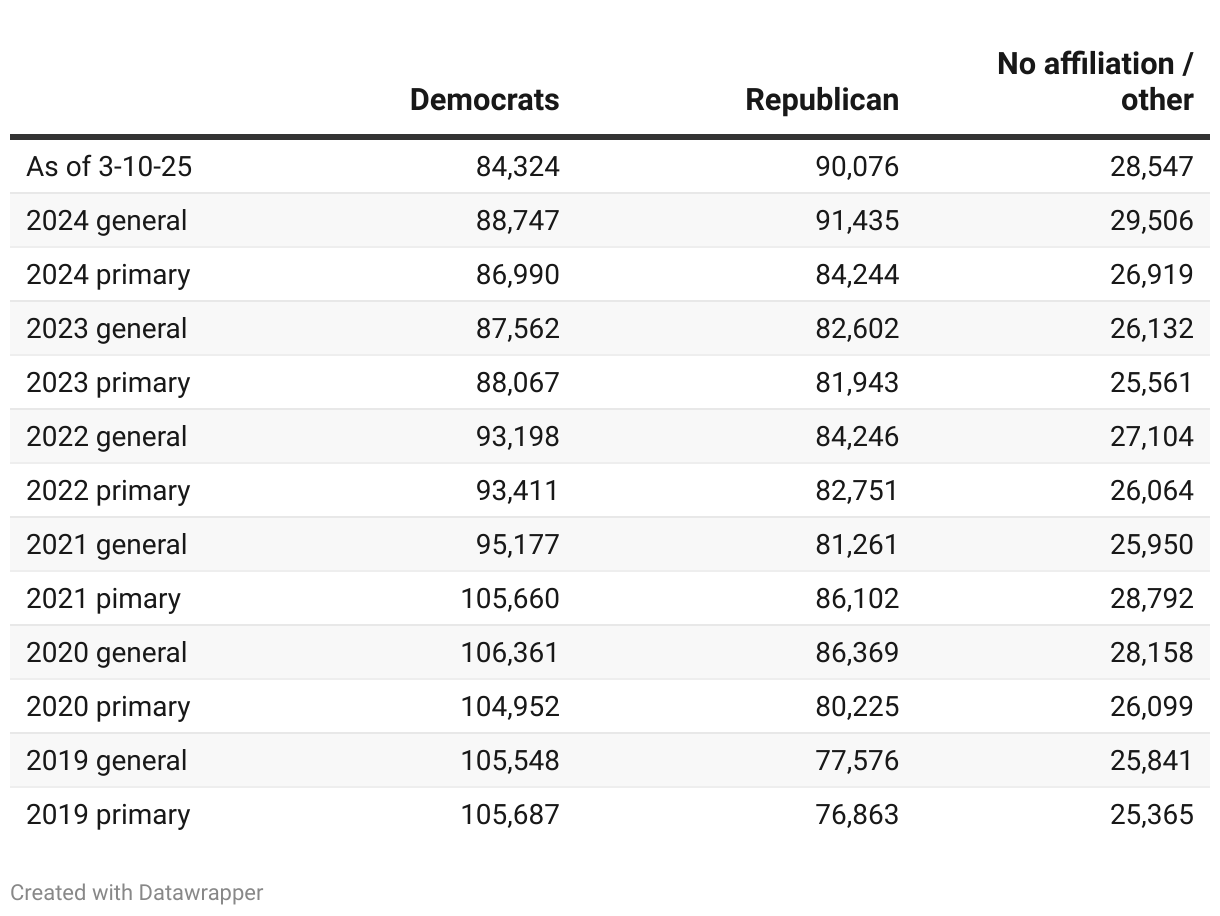This screenshot has height=916, width=1220.
Task: Click the Republican value 77,576
Action: (x=856, y=760)
